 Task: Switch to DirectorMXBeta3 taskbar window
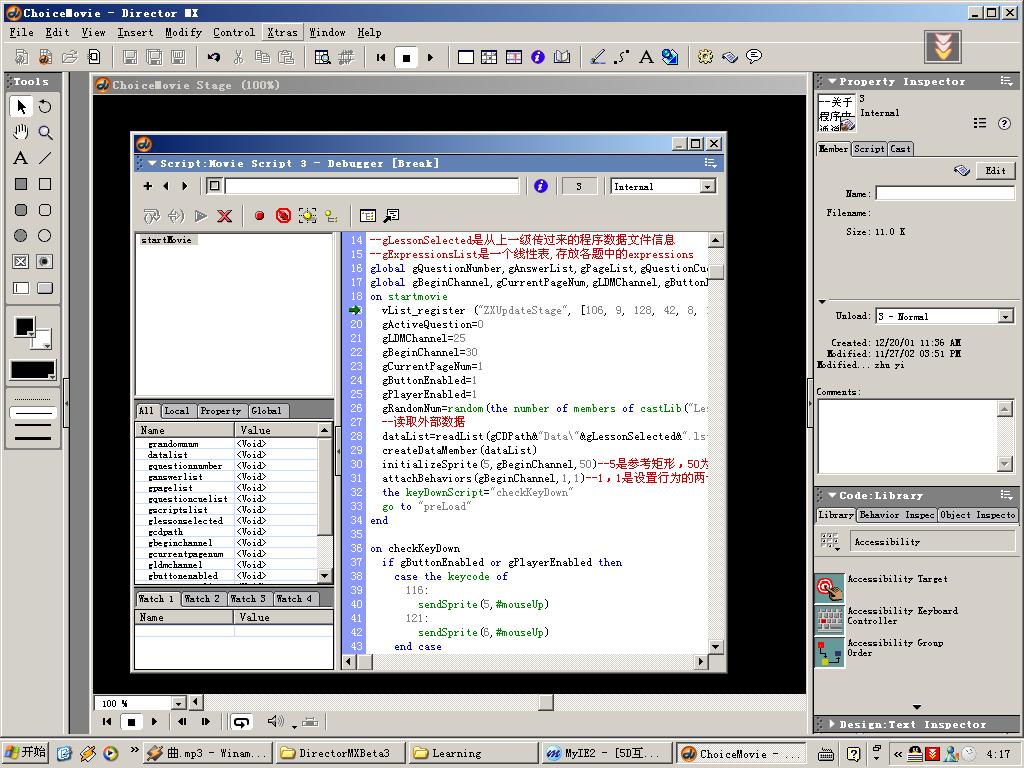[340, 754]
